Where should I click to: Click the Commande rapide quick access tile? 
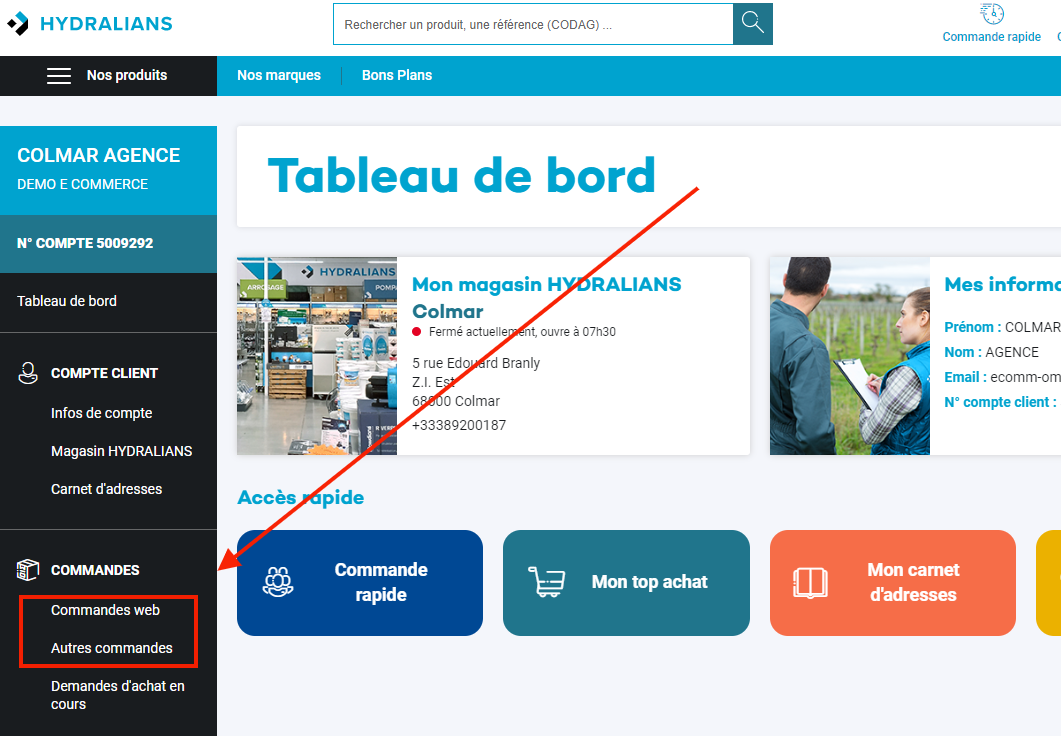[360, 582]
